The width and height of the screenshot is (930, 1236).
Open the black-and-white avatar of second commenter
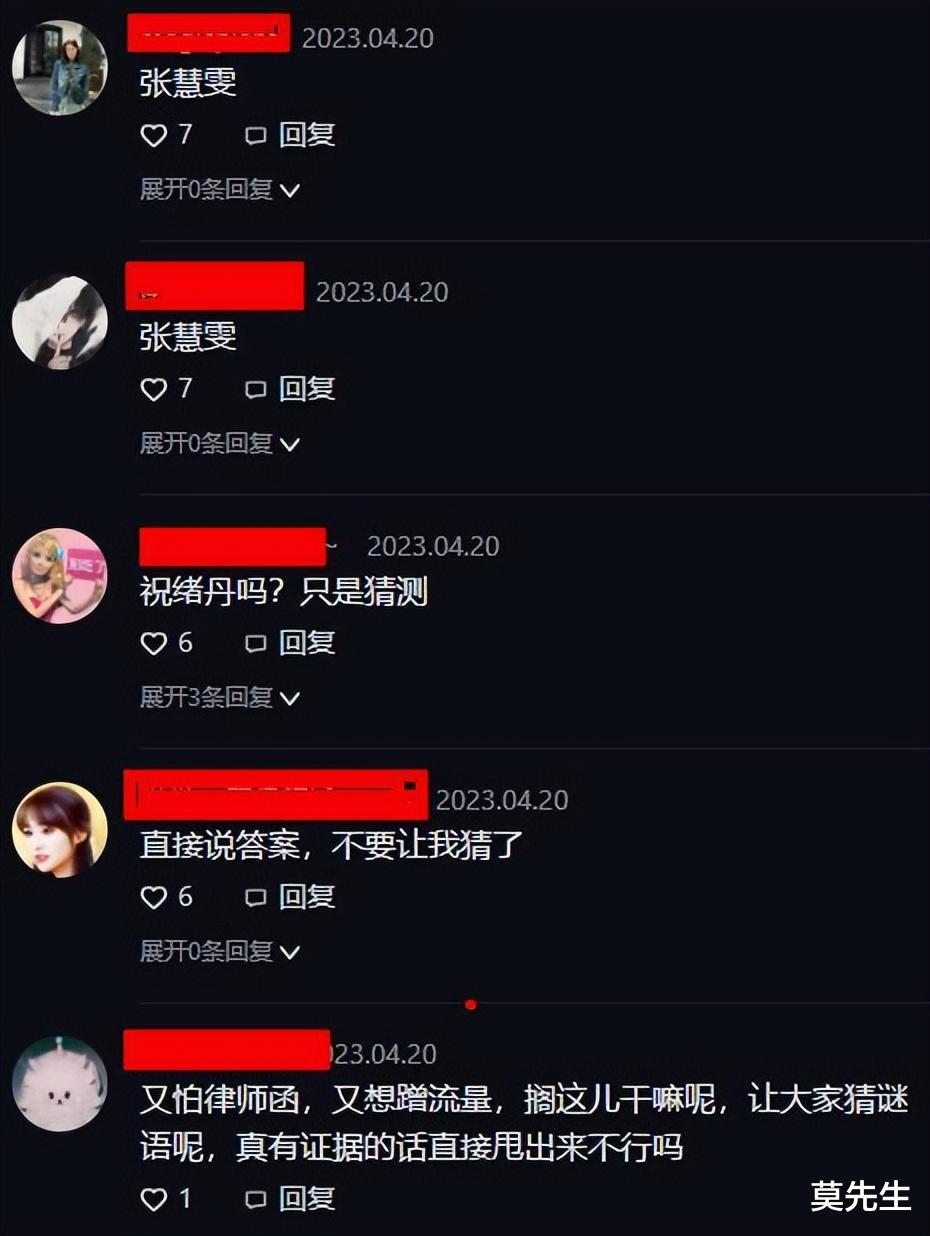(x=59, y=321)
